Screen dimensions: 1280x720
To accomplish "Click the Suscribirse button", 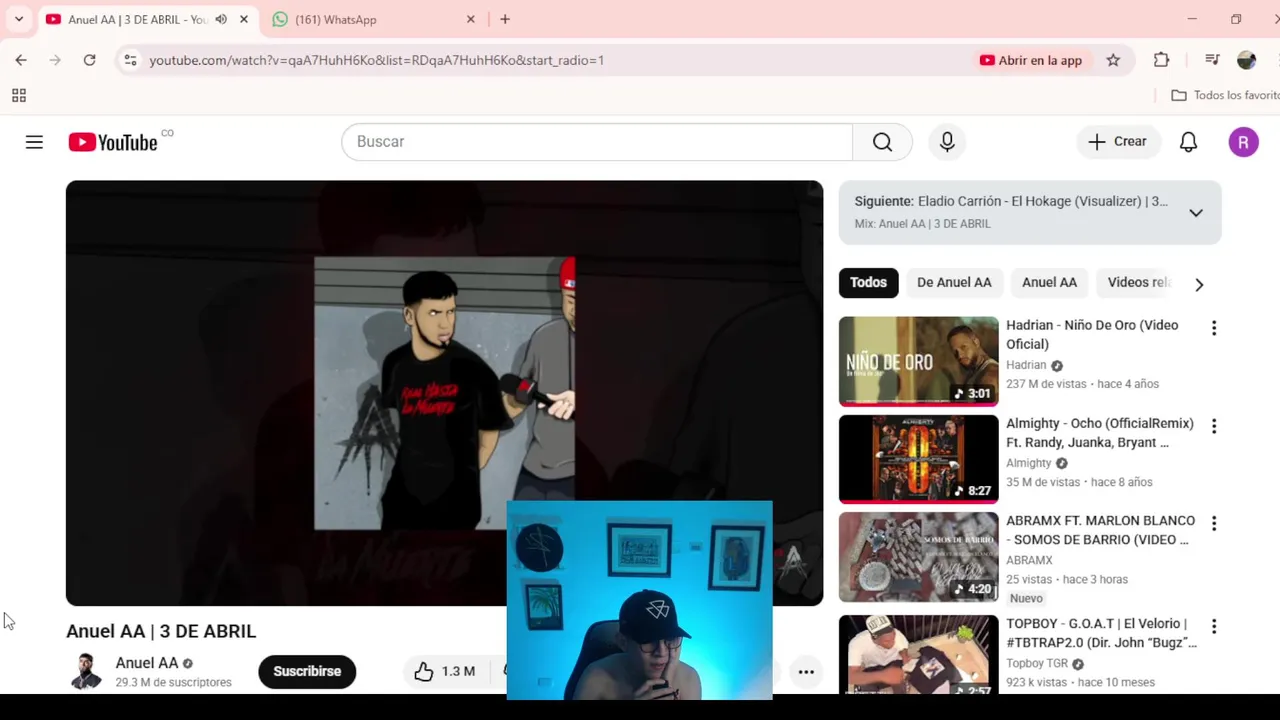I will (307, 671).
